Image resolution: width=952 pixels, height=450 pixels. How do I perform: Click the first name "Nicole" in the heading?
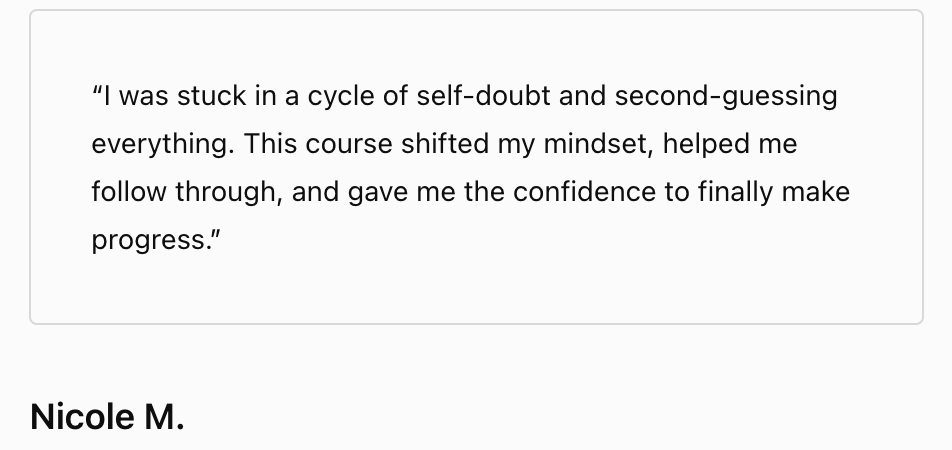click(x=76, y=417)
